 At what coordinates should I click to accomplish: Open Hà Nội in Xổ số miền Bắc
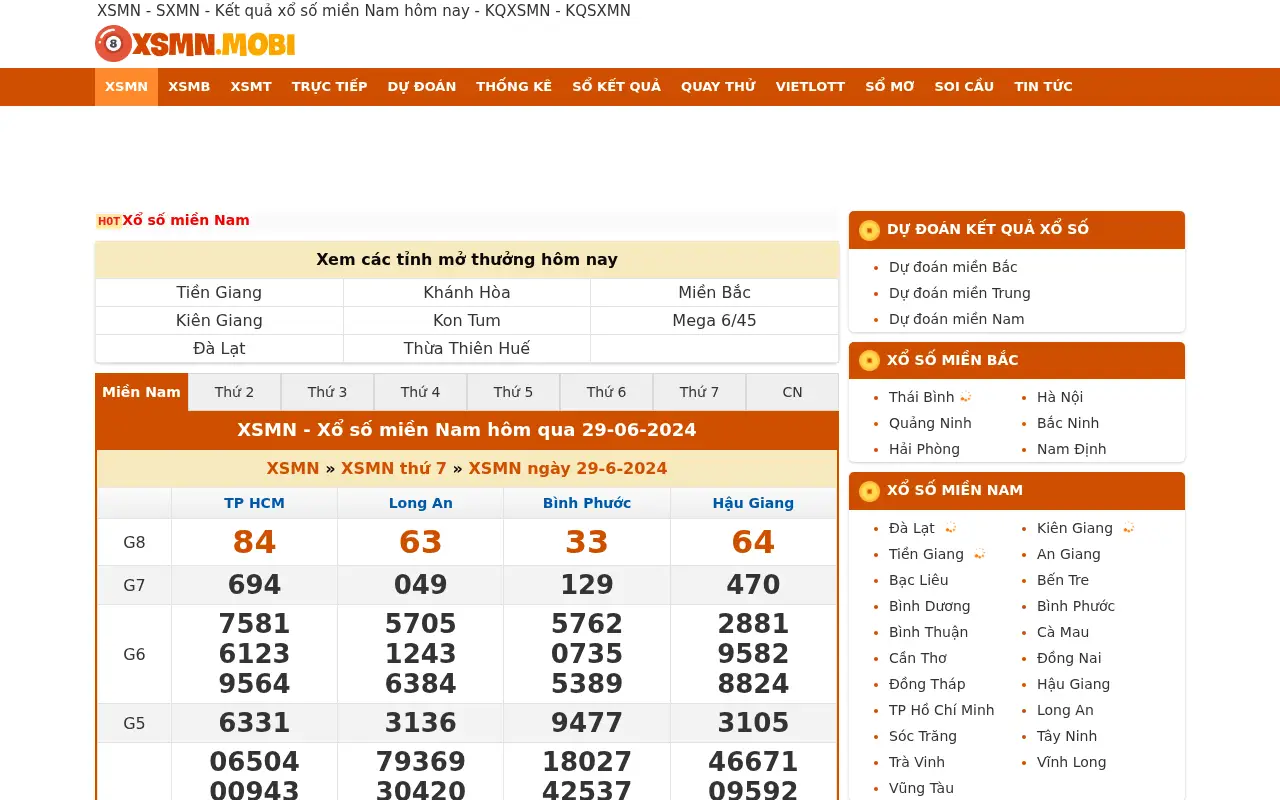tap(1060, 397)
